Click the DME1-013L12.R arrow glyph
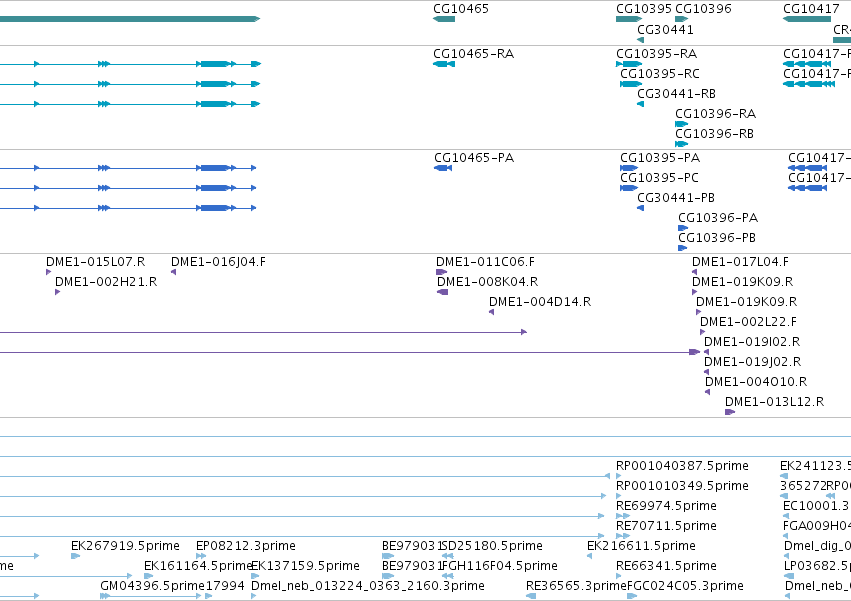This screenshot has width=851, height=601. (730, 413)
